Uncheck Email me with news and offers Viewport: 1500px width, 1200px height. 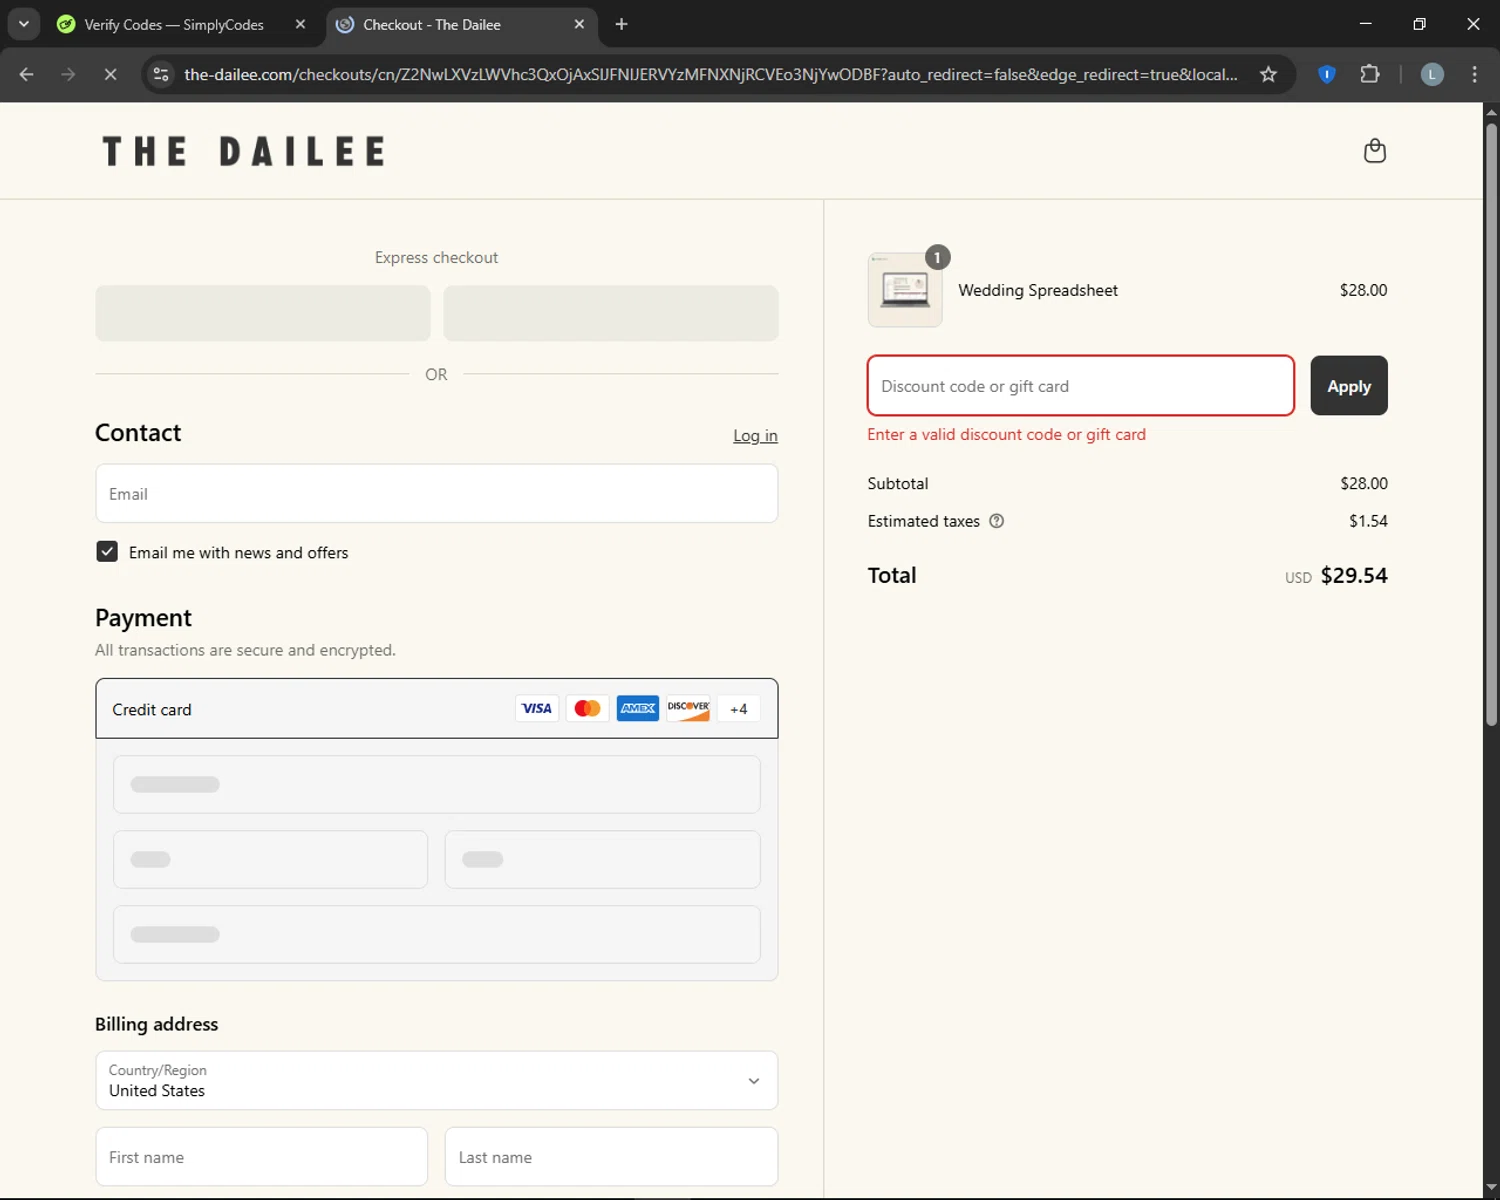pos(107,552)
